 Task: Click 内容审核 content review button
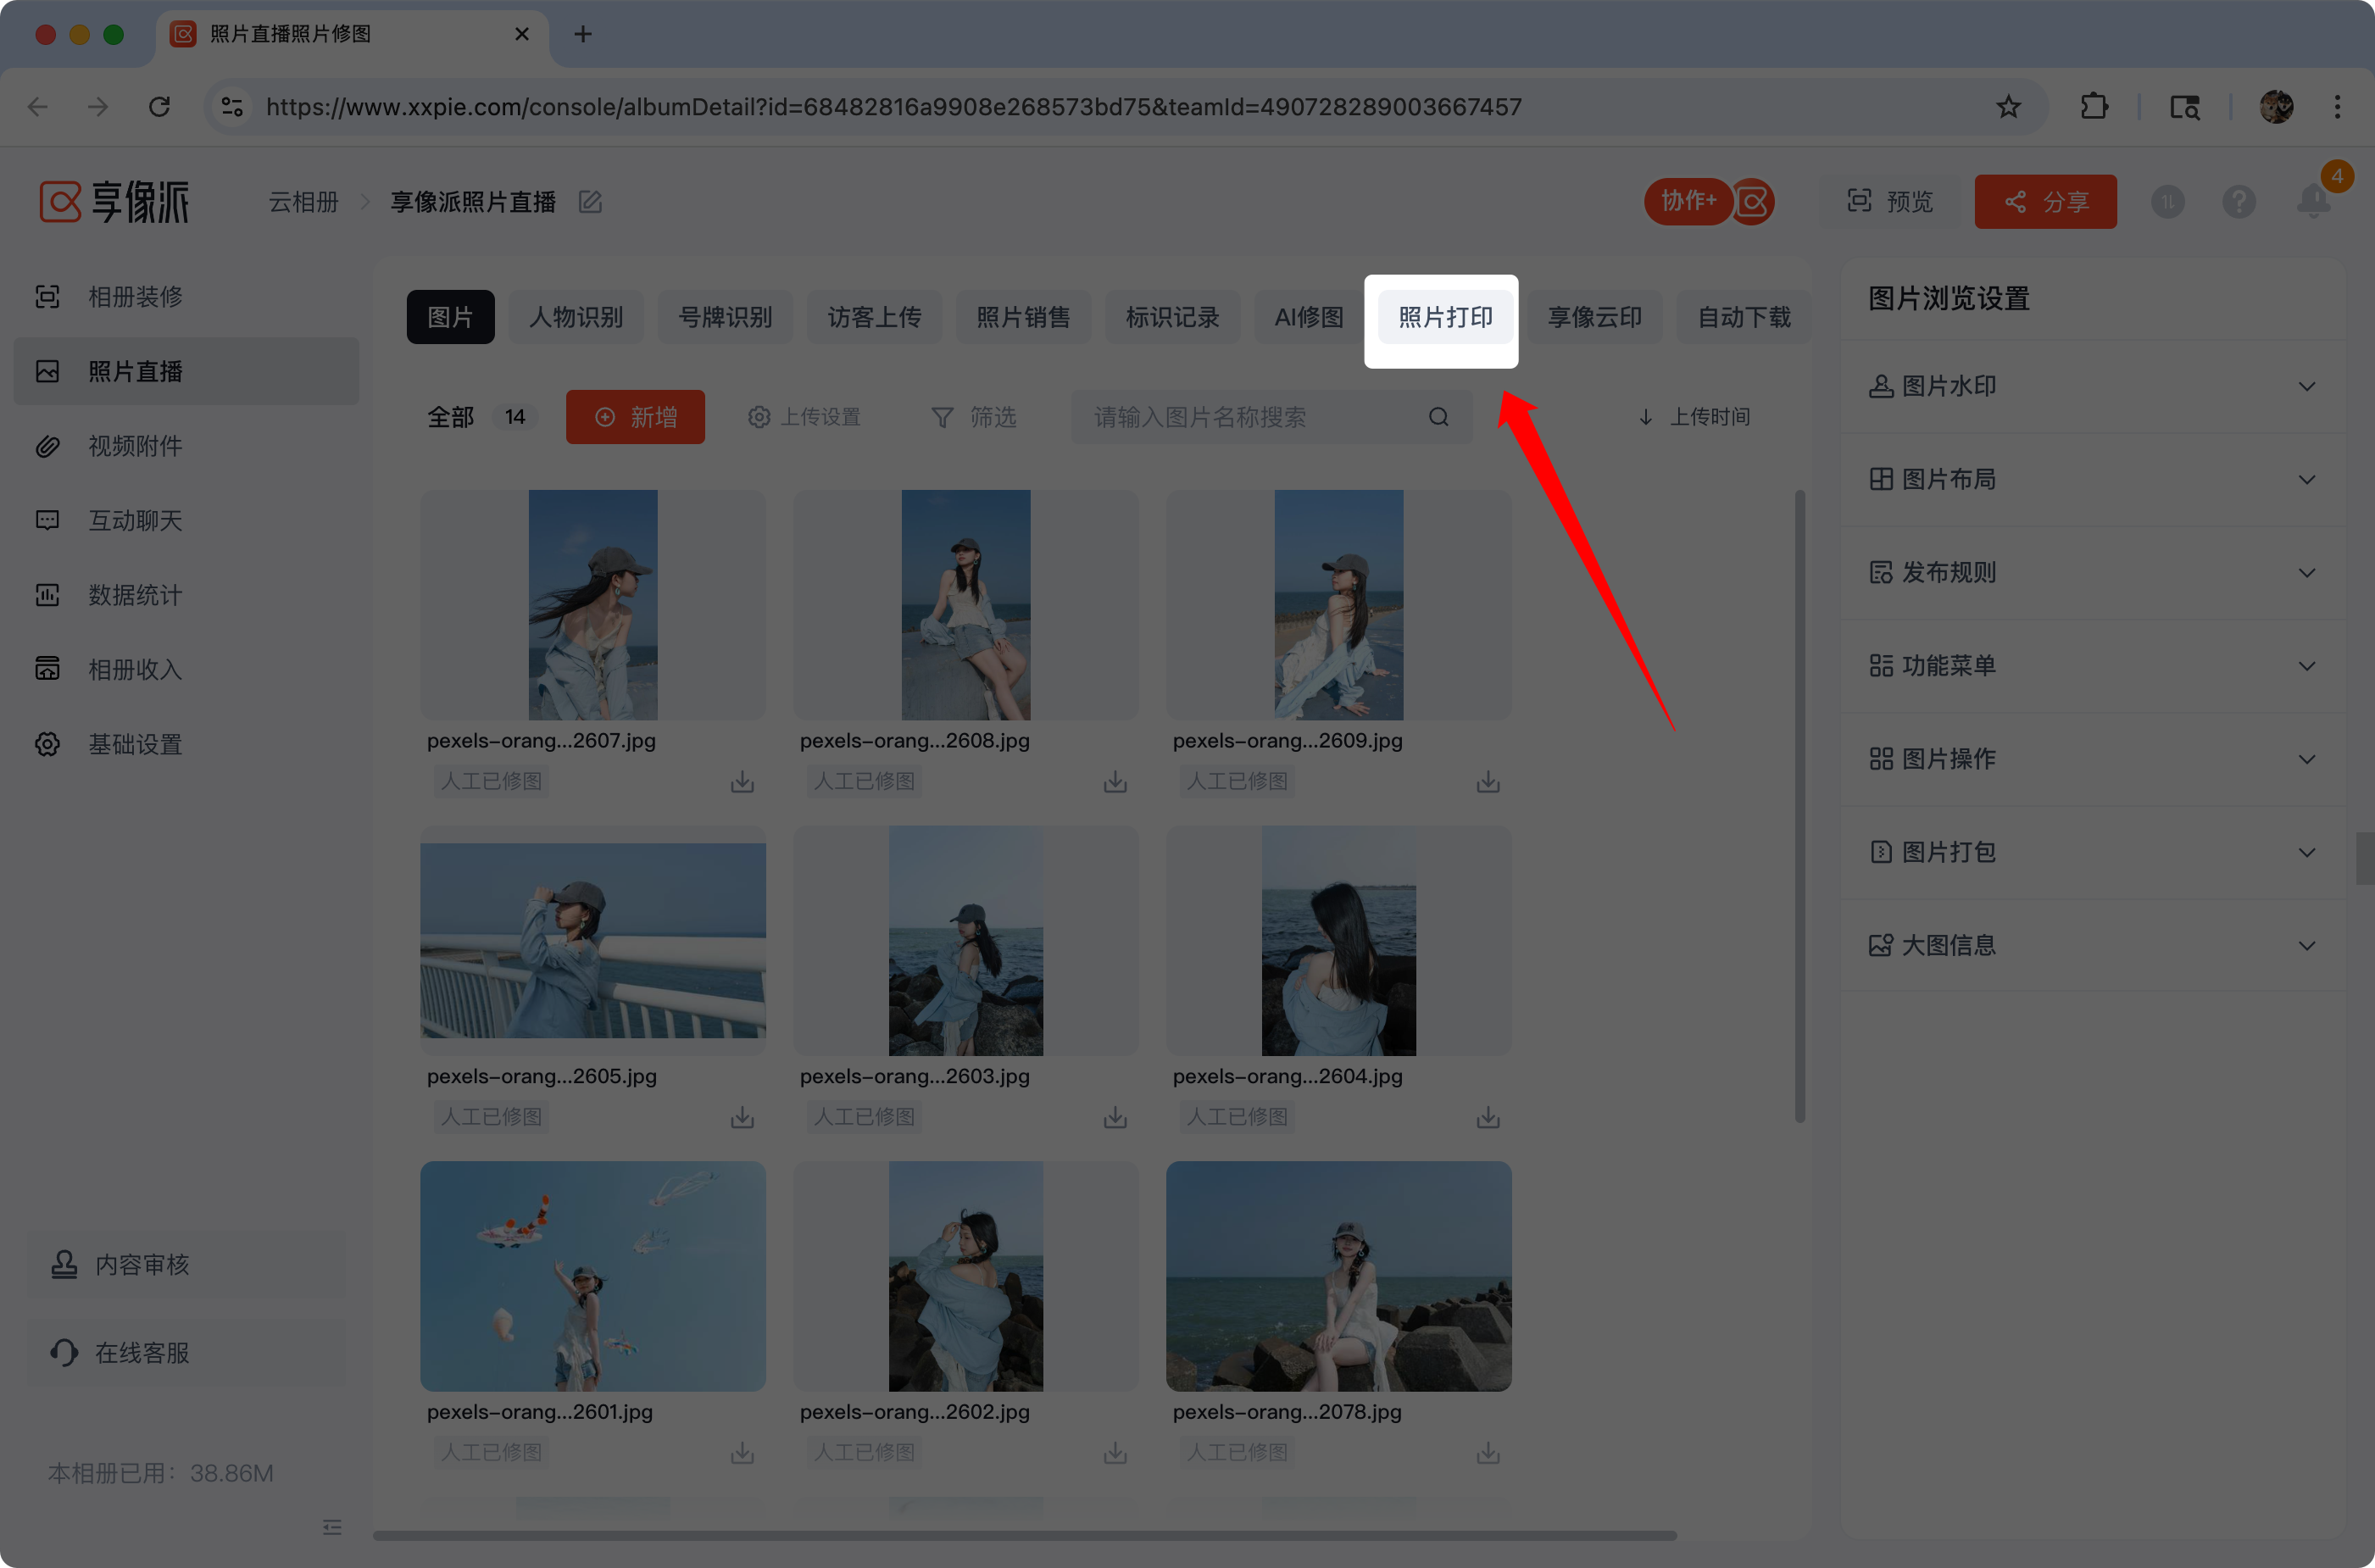point(186,1265)
